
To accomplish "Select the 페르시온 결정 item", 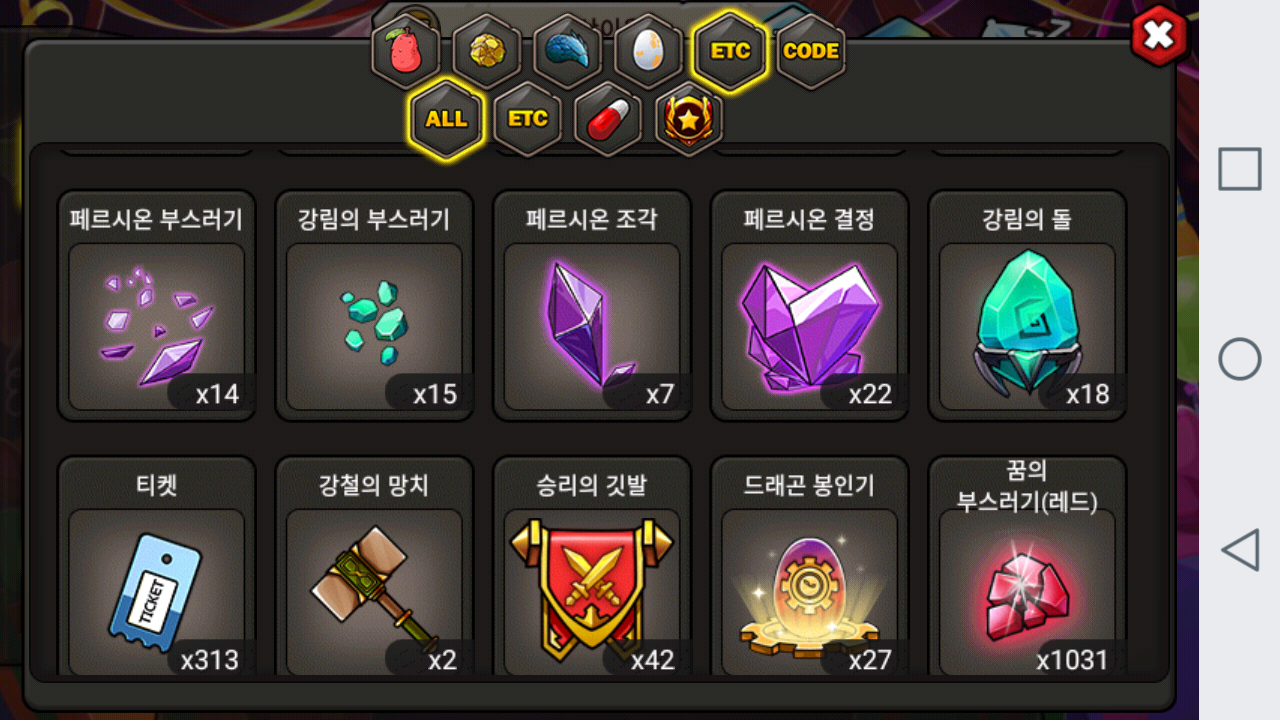I will coord(810,306).
